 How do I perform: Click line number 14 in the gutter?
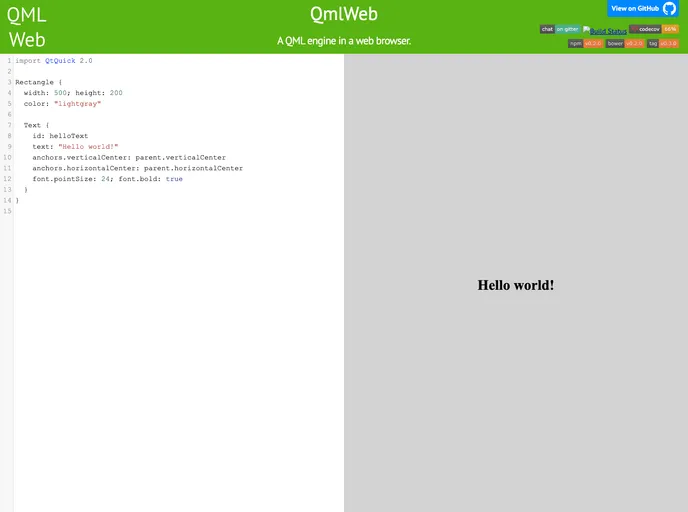click(7, 201)
